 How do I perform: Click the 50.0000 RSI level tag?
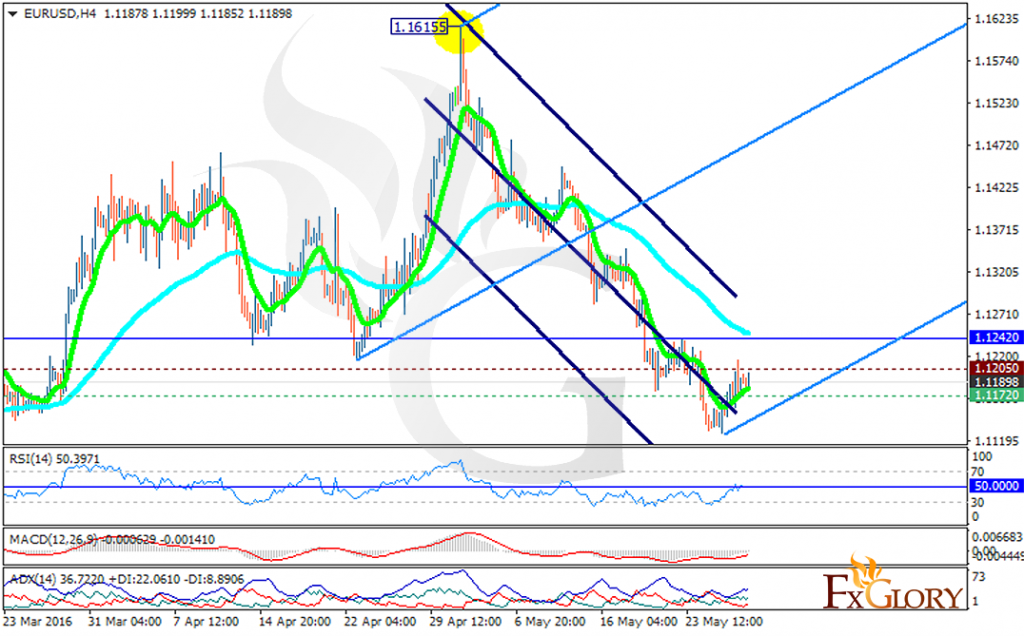click(997, 486)
